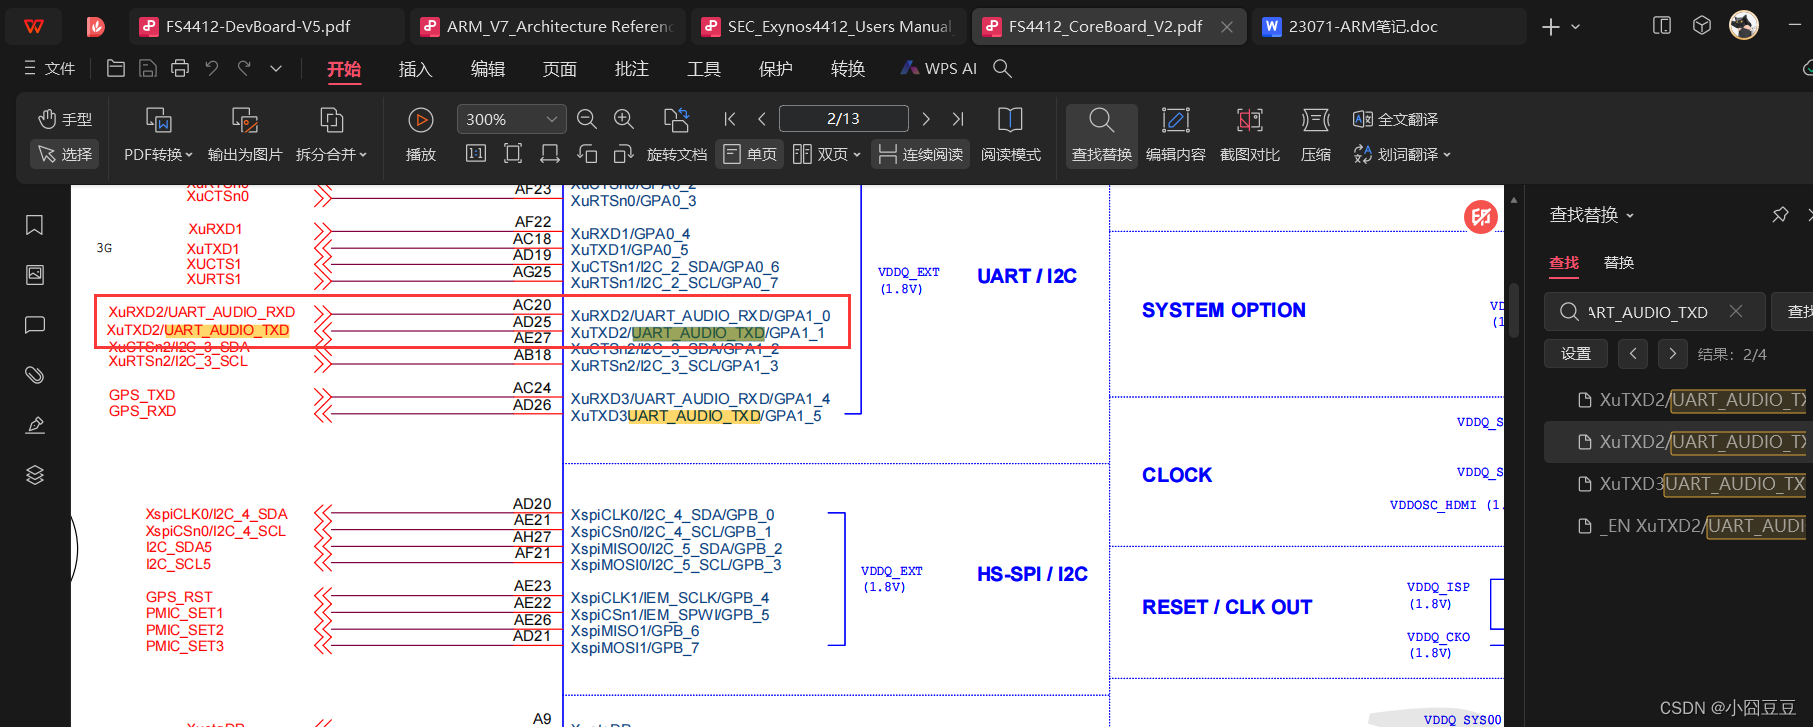Rotate page counter-clockwise icon
The image size is (1813, 727).
tap(587, 154)
